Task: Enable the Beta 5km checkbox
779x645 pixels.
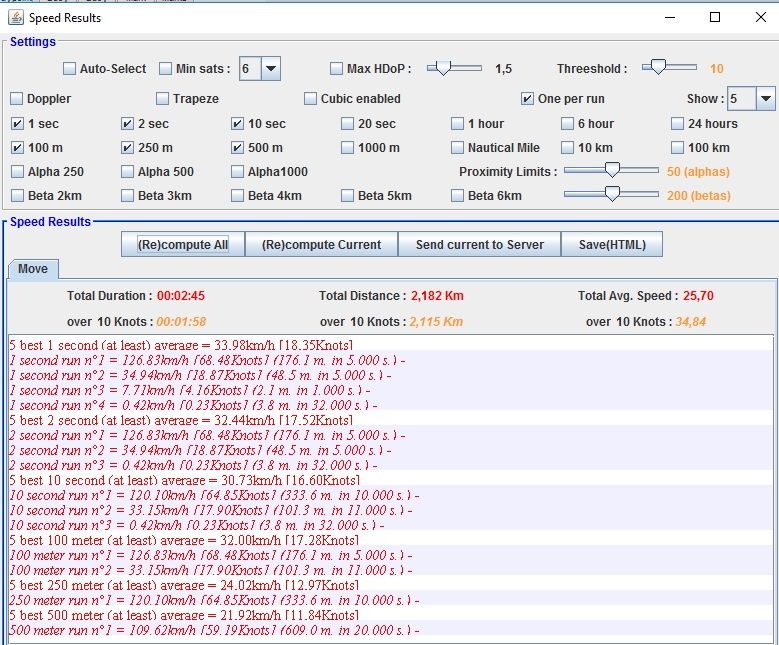Action: 348,195
